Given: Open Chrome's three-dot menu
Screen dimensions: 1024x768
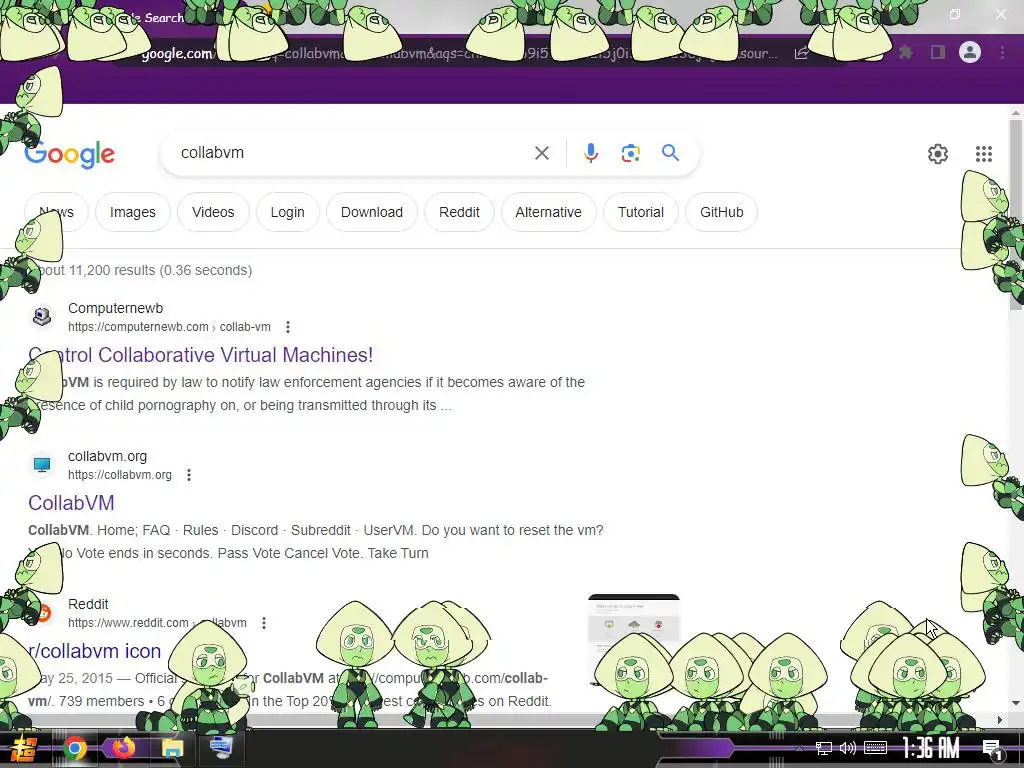Looking at the screenshot, I should (1002, 52).
